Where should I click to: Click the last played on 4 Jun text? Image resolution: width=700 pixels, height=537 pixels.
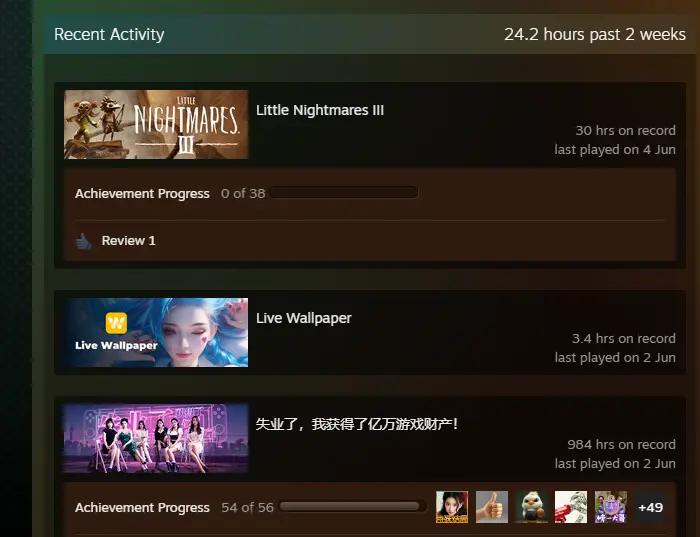pos(615,150)
